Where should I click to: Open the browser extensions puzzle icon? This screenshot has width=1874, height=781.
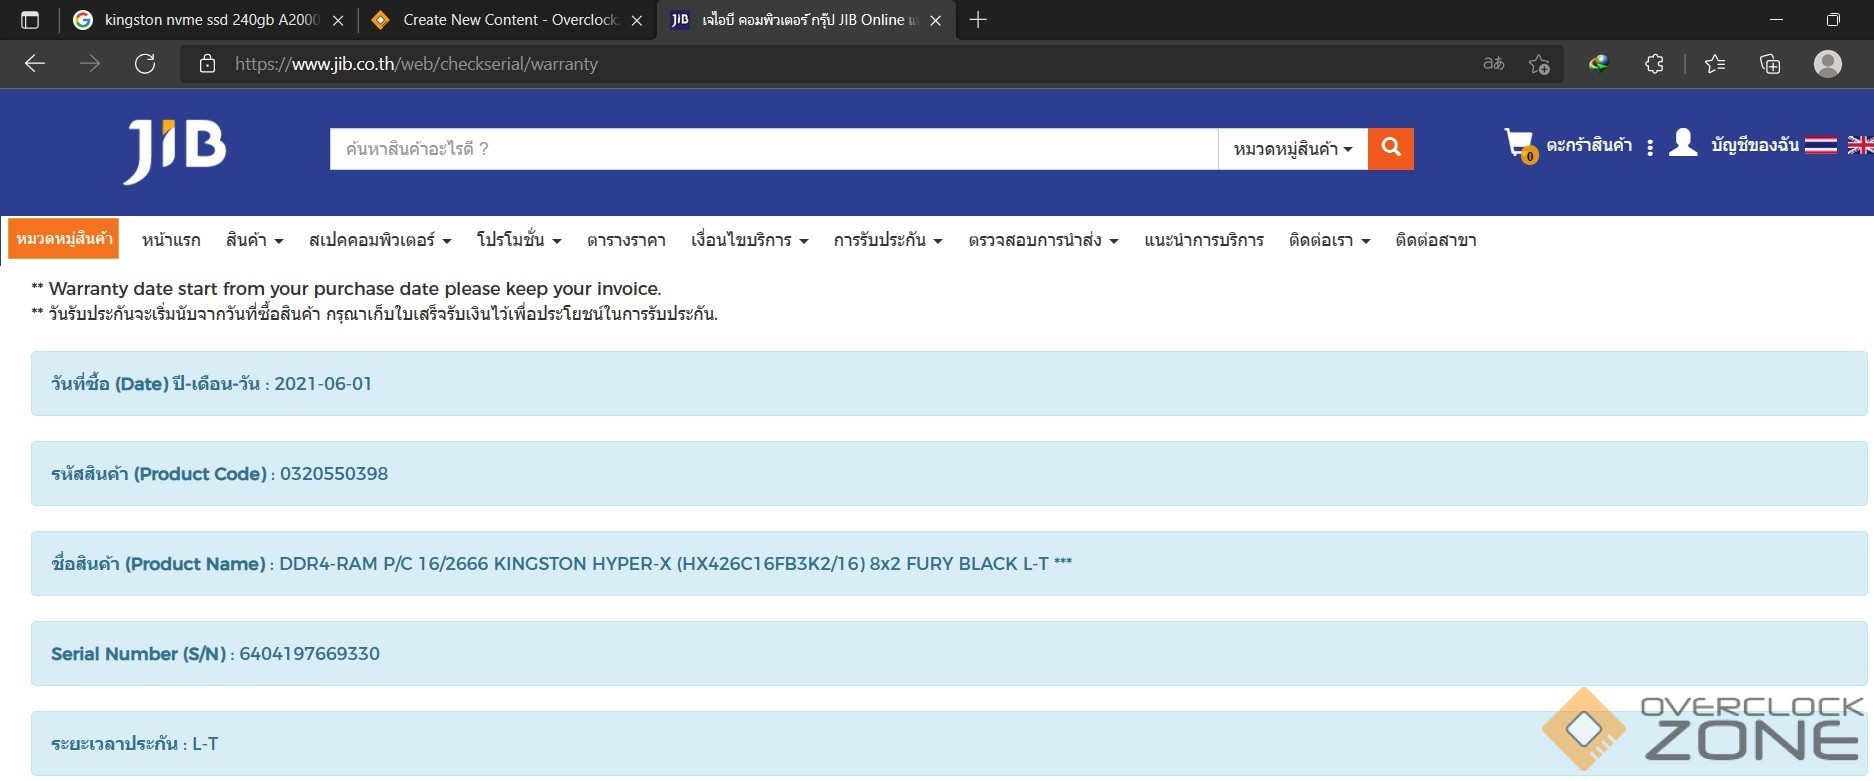[1654, 64]
